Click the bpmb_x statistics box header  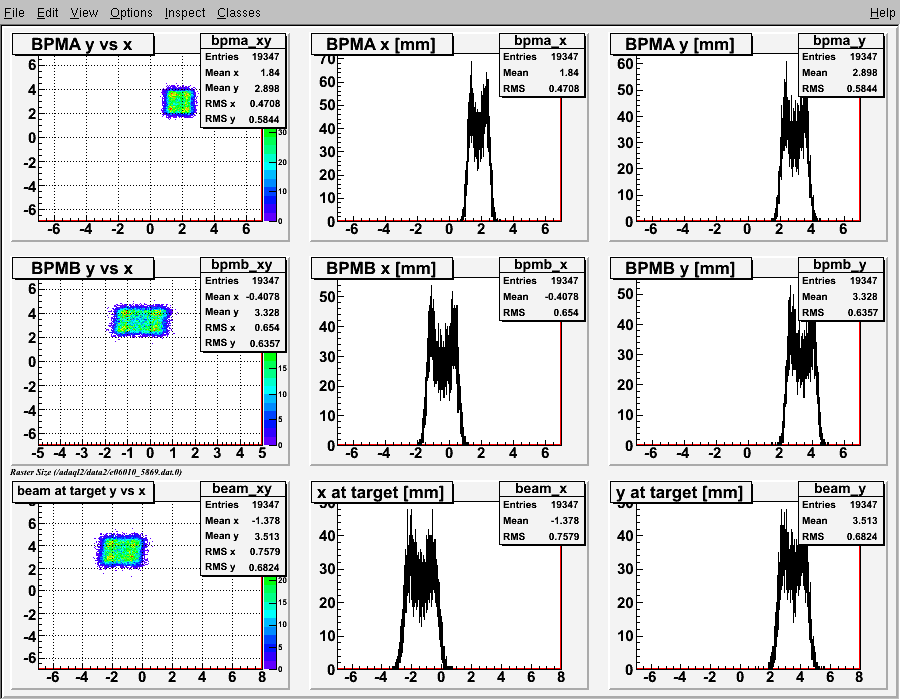pos(541,265)
